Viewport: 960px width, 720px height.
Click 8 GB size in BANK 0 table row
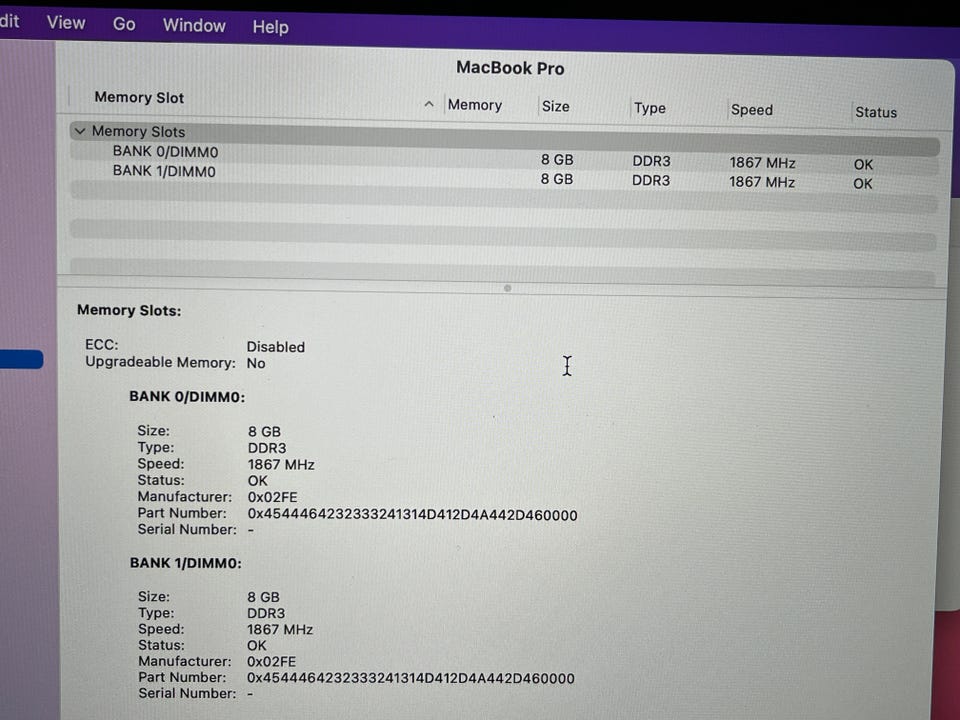click(557, 160)
